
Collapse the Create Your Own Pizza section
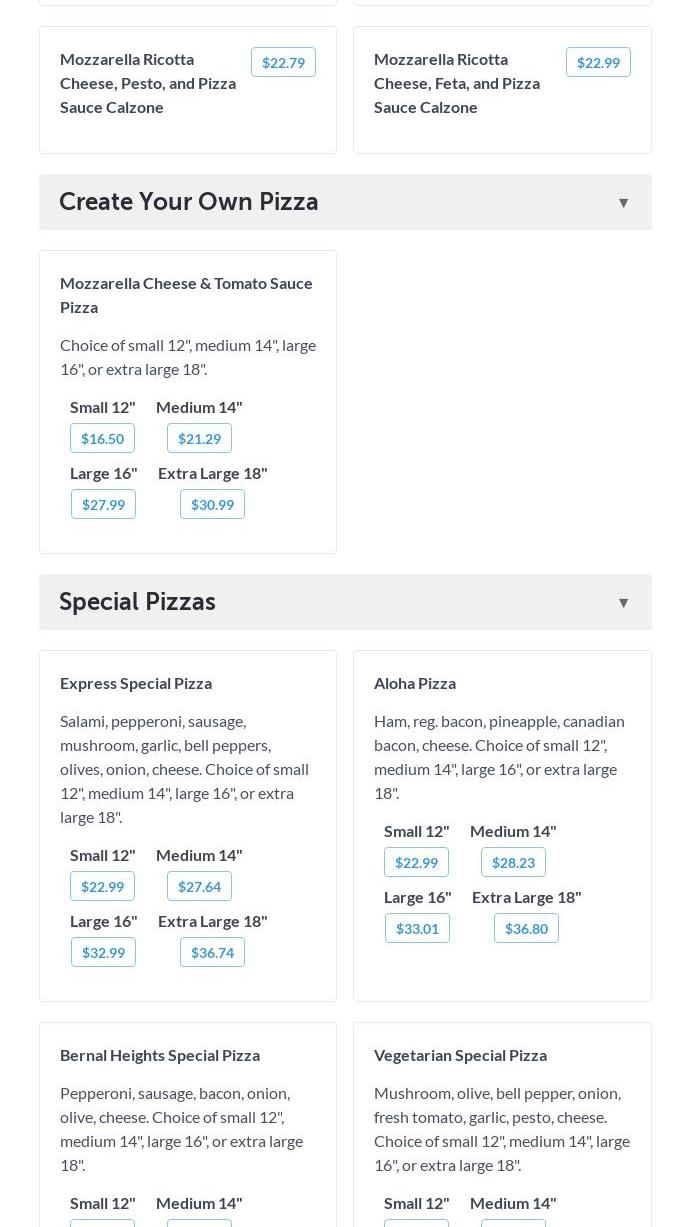[x=622, y=203]
